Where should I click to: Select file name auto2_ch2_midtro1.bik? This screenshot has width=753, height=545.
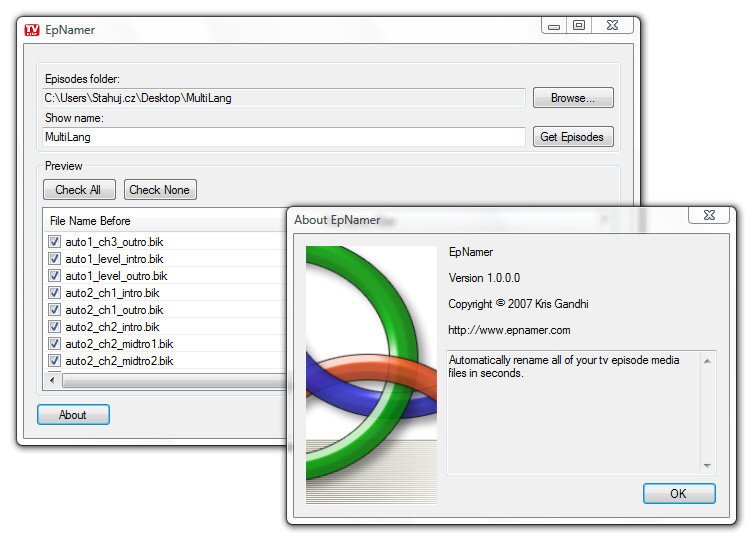[x=119, y=344]
